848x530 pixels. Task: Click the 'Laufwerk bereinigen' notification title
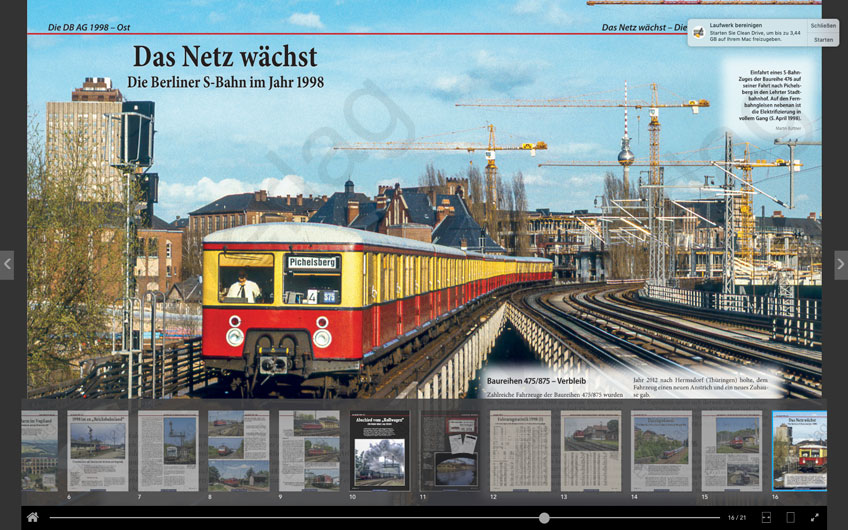[x=736, y=25]
